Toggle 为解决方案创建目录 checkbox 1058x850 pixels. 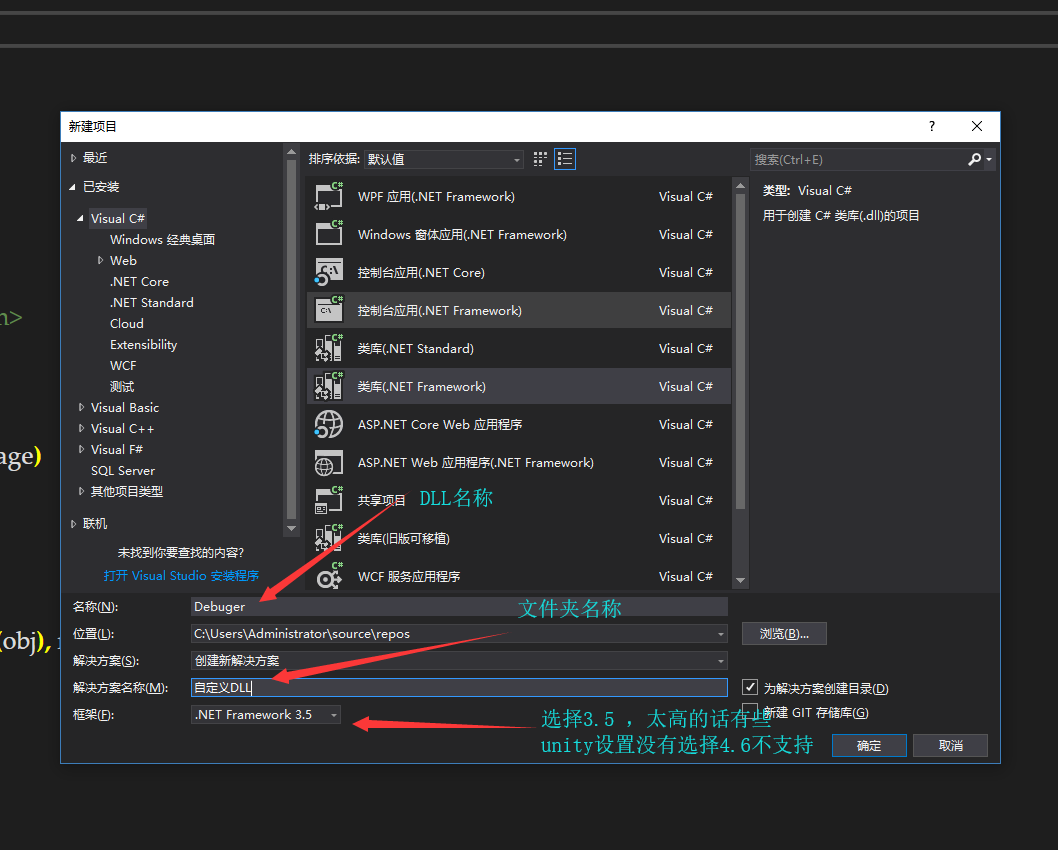[x=750, y=687]
